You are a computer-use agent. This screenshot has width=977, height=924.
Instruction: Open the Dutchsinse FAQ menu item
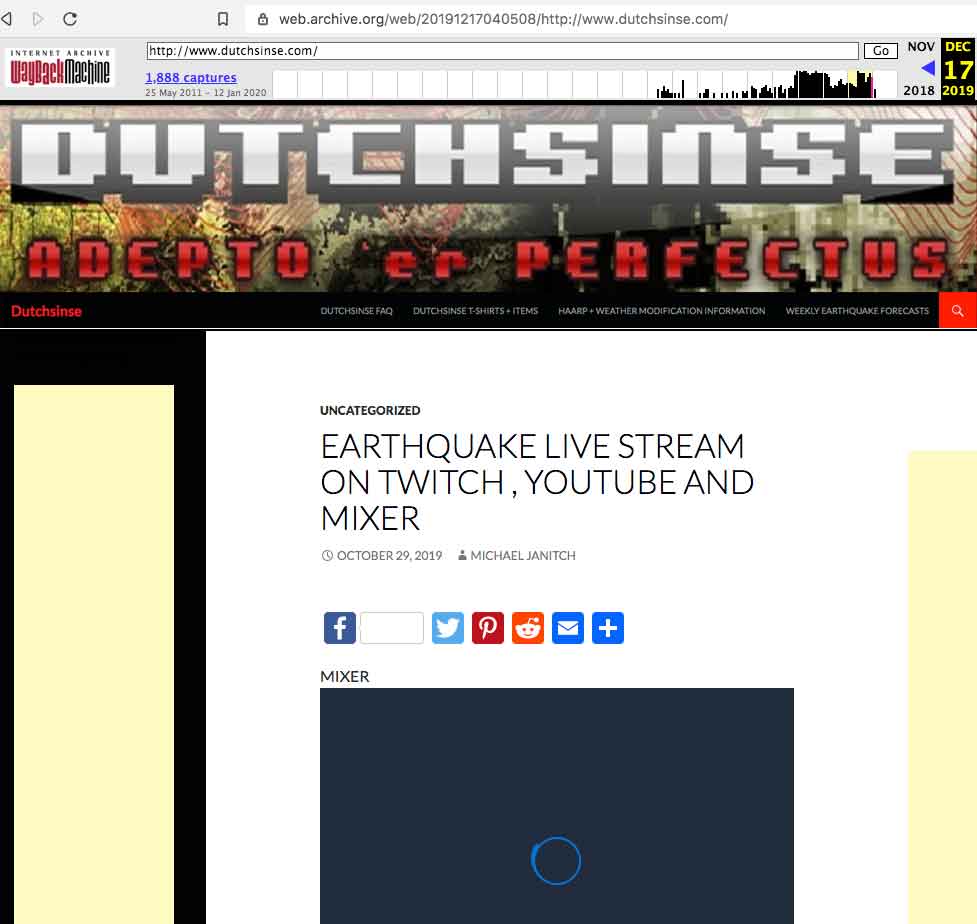click(356, 311)
